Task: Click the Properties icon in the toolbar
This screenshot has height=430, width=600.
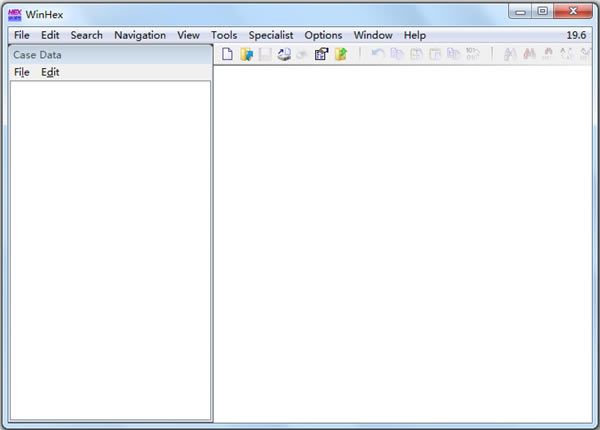Action: tap(321, 54)
